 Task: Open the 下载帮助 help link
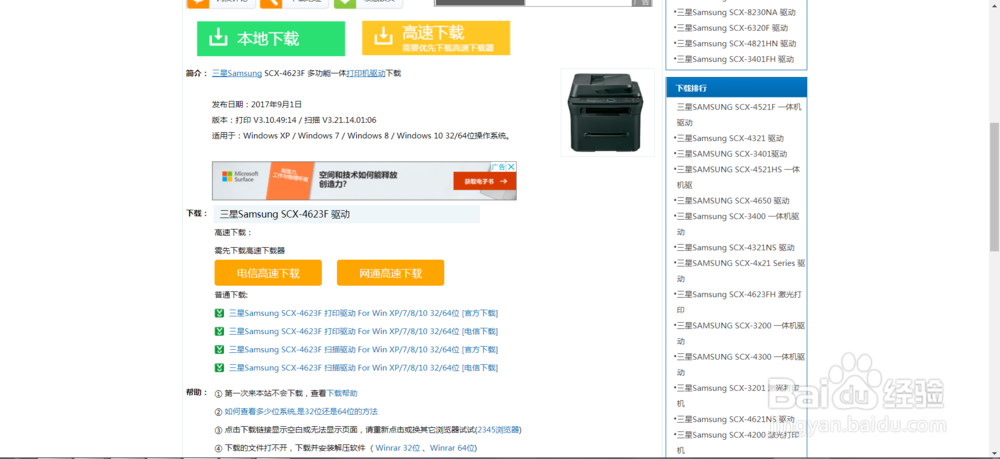(x=342, y=394)
